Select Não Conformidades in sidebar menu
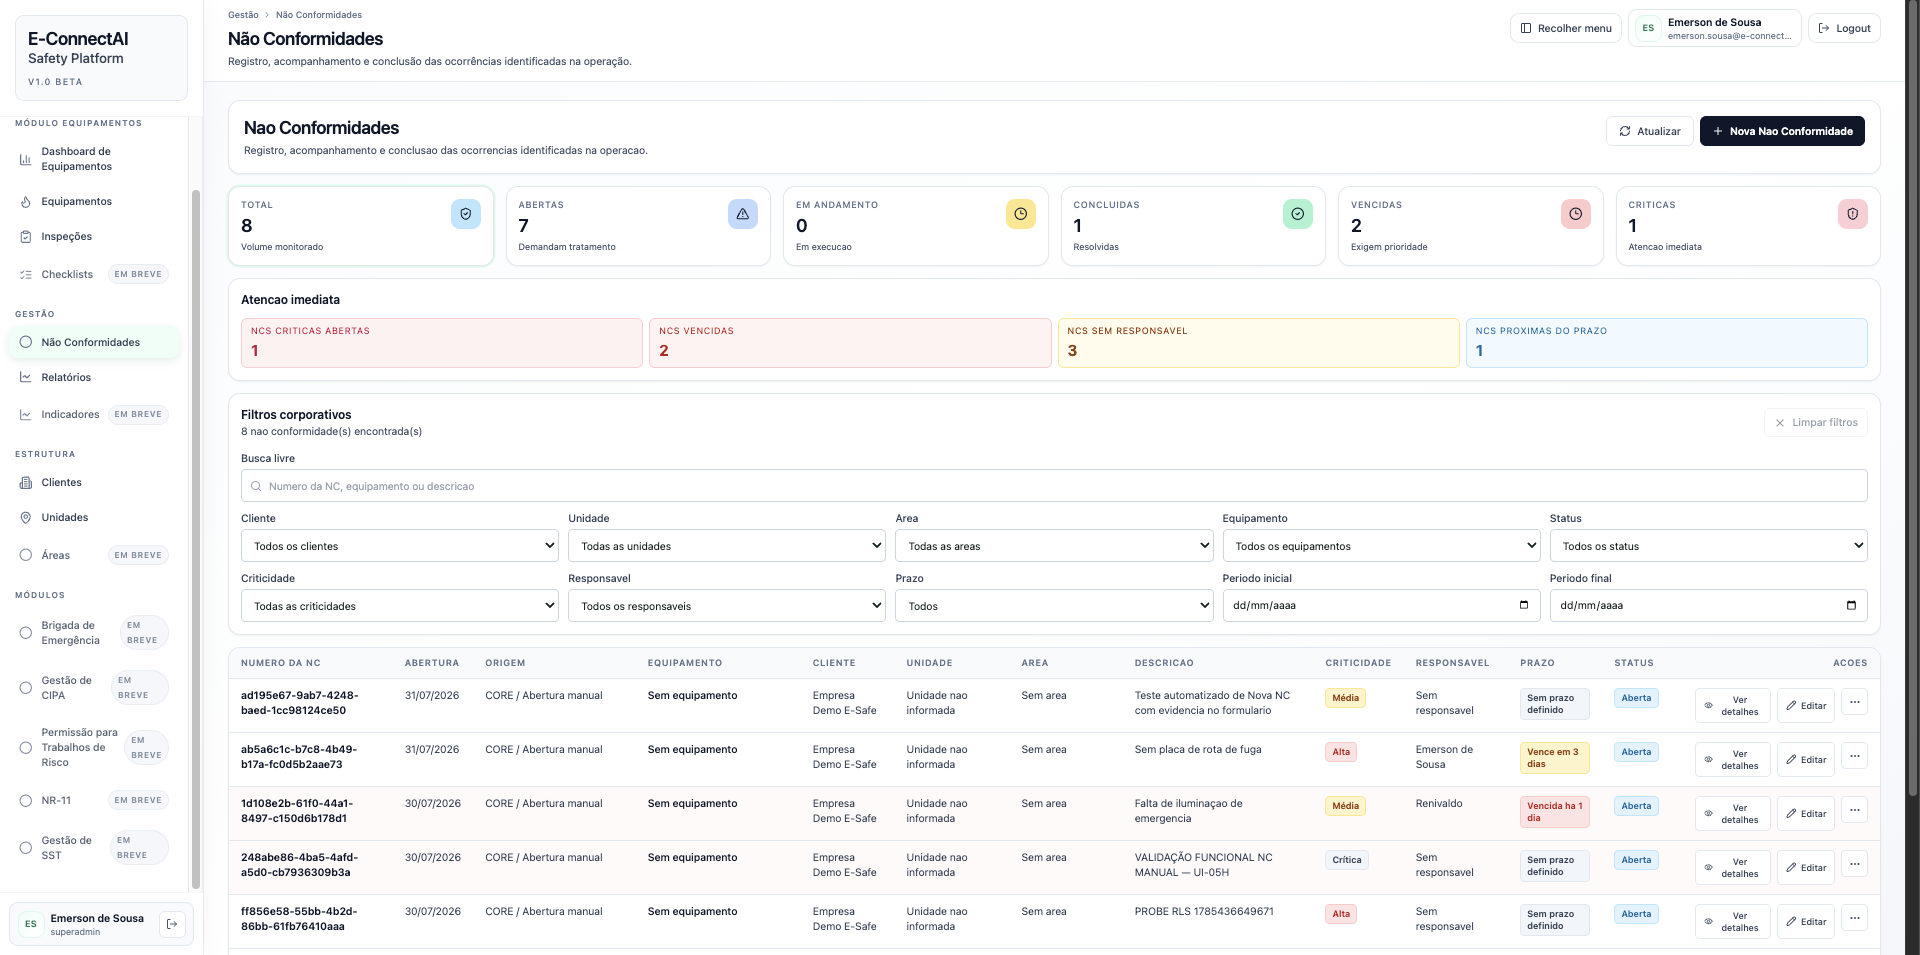1920x955 pixels. (95, 342)
